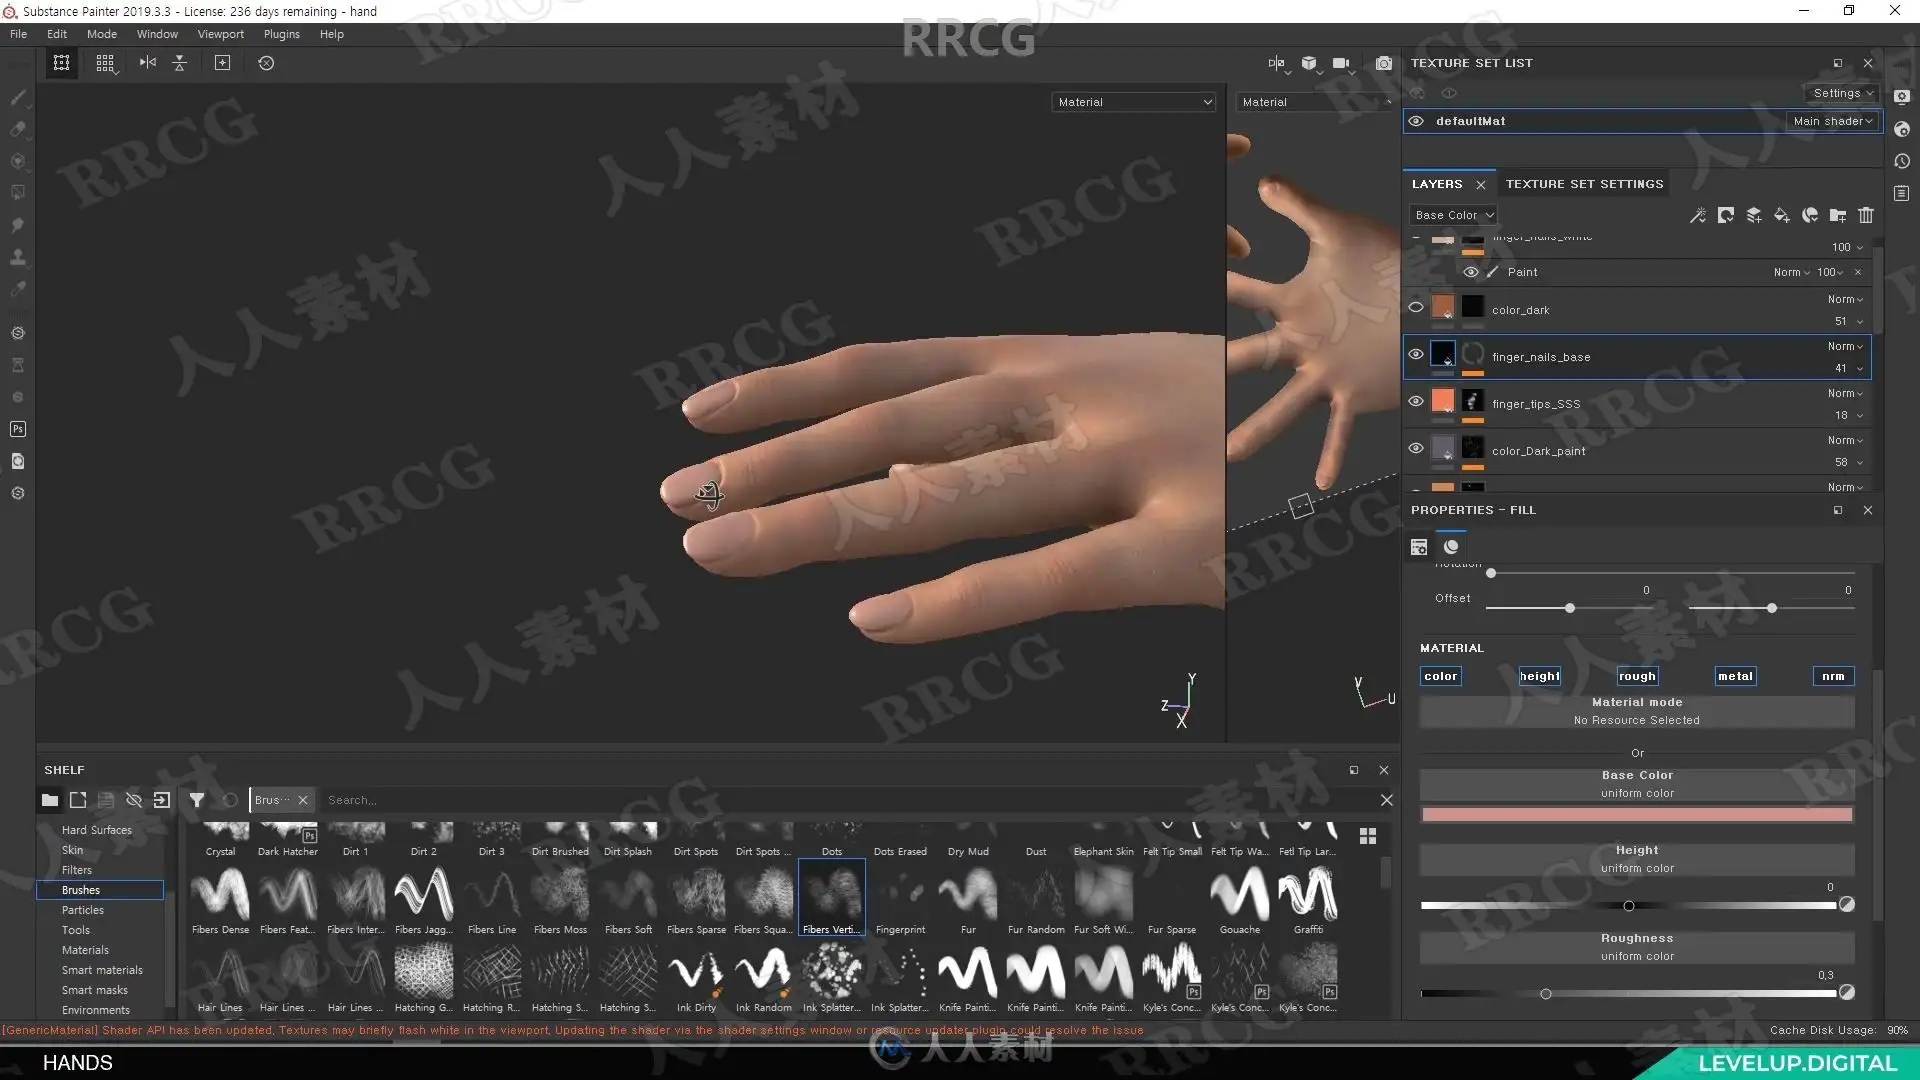This screenshot has height=1080, width=1920.
Task: Click the history reset icon in top toolbar
Action: point(266,63)
